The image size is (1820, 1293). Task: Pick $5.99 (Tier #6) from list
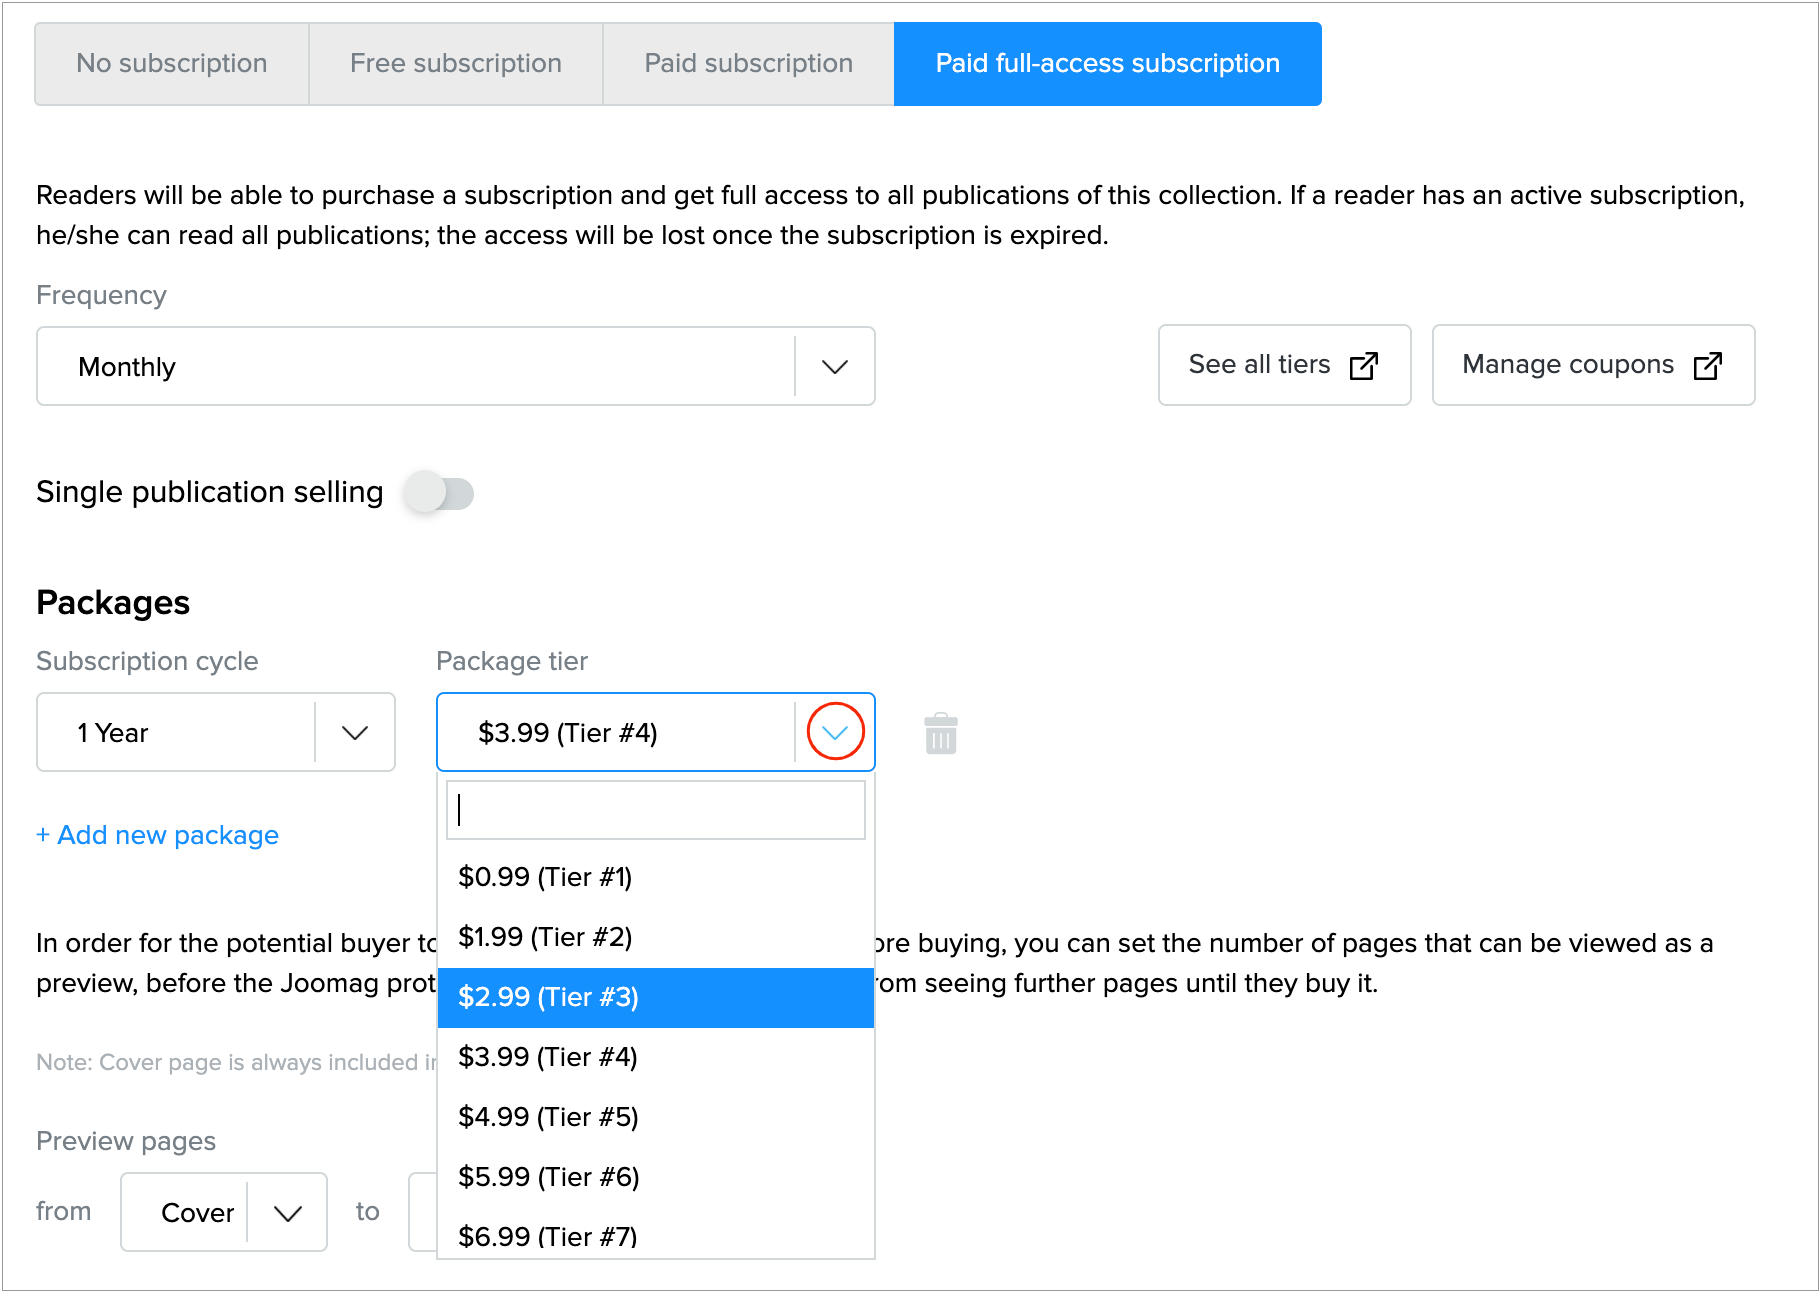[548, 1177]
